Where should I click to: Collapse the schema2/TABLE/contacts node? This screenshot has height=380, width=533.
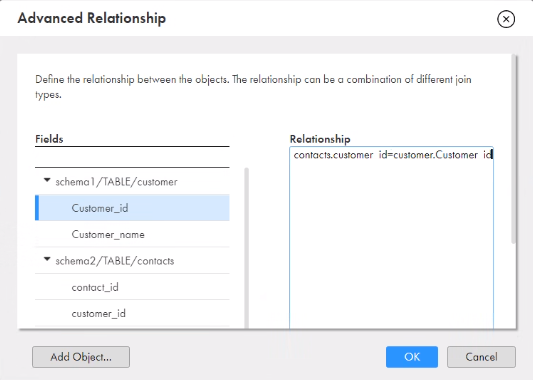[47, 259]
